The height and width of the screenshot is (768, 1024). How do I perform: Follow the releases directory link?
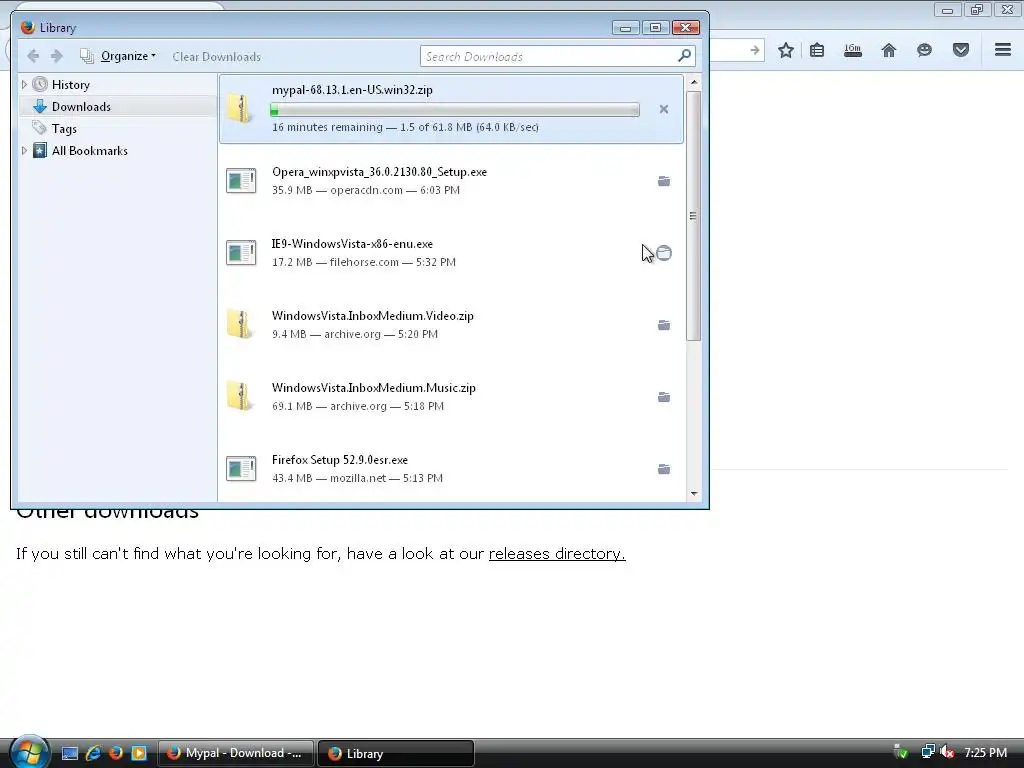point(557,554)
